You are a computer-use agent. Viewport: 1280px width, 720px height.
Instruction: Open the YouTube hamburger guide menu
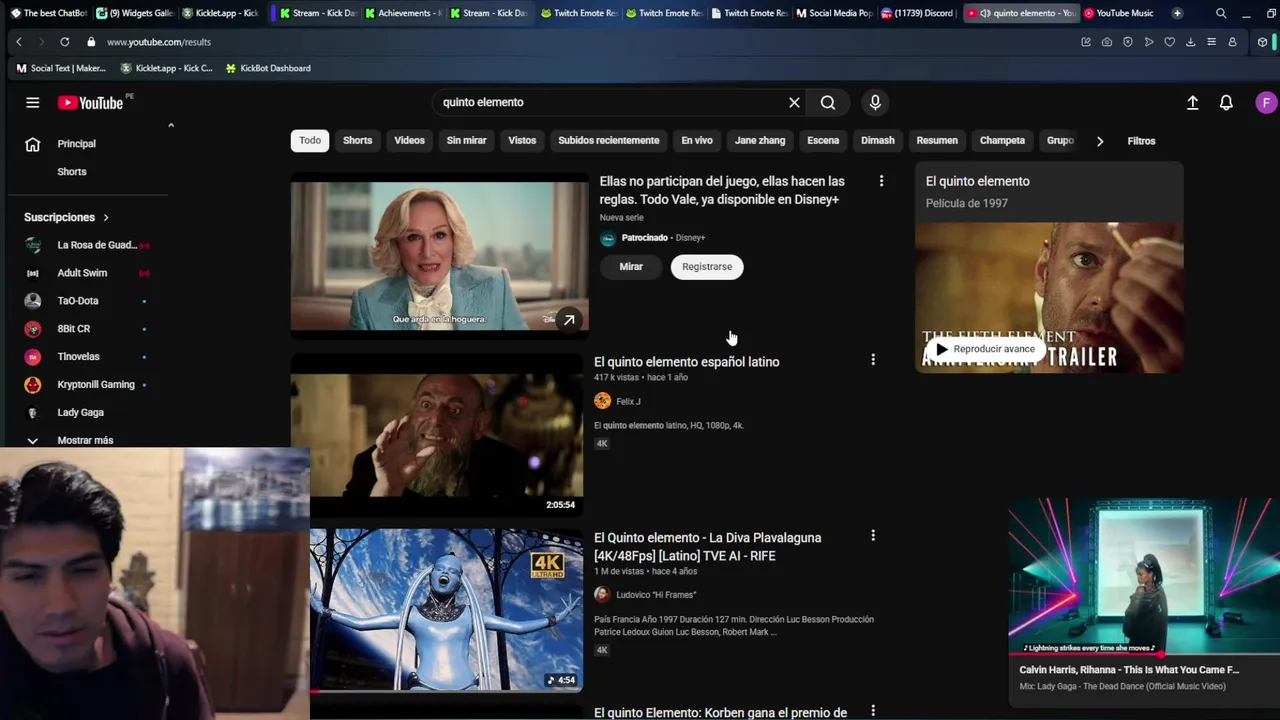coord(32,102)
